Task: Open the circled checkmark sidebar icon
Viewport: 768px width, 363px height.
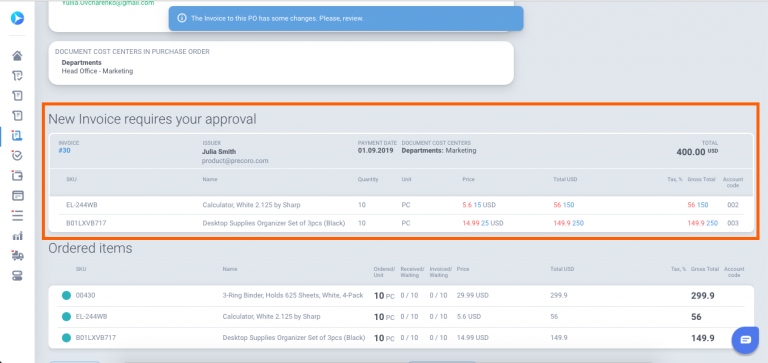Action: [17, 156]
